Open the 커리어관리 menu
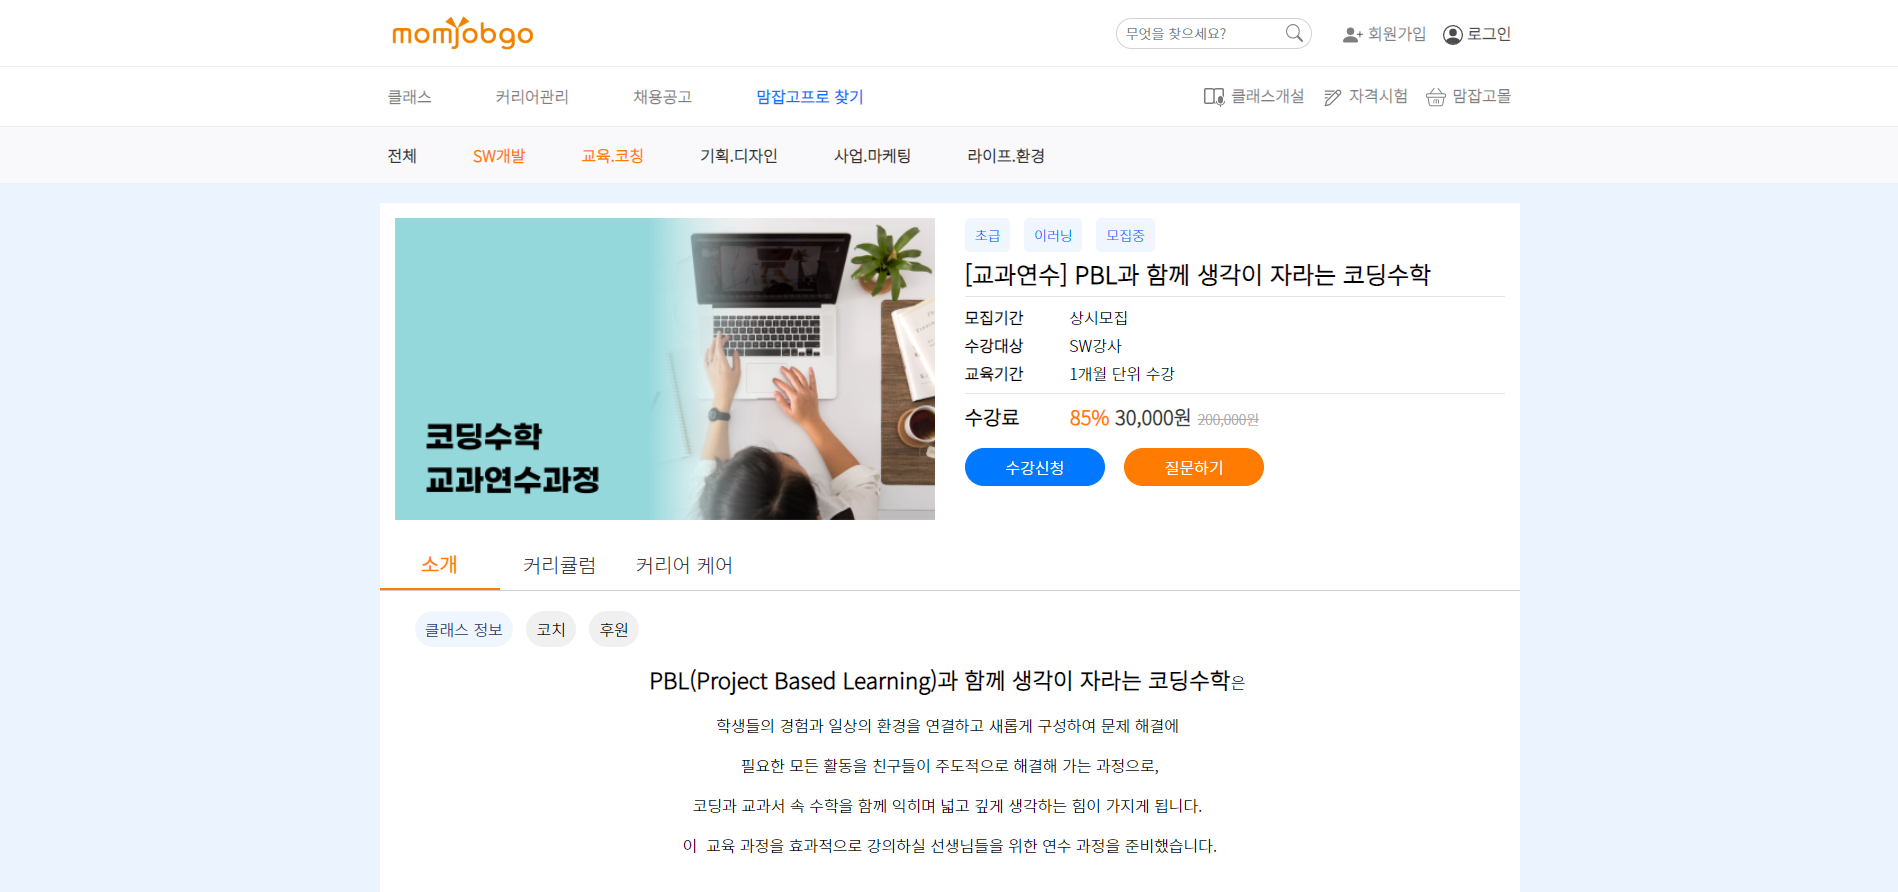 pyautogui.click(x=531, y=96)
